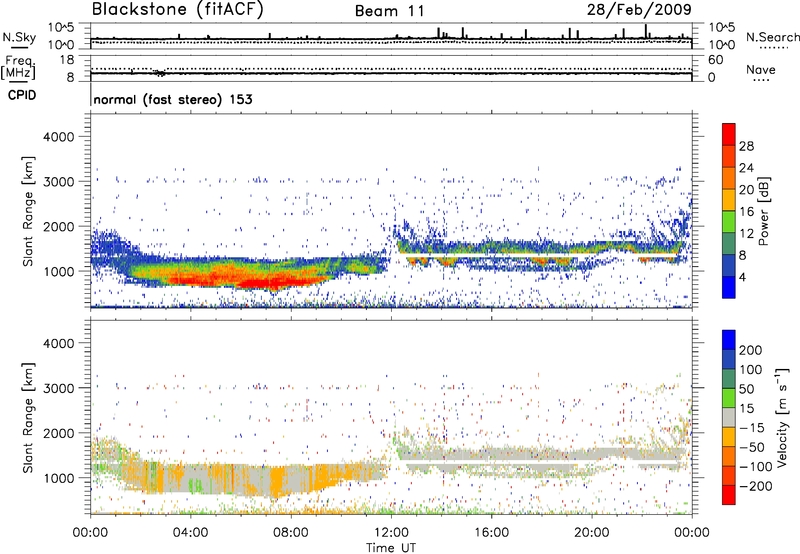Click the '4000' tick on power panel axis
This screenshot has width=800, height=554.
click(59, 137)
